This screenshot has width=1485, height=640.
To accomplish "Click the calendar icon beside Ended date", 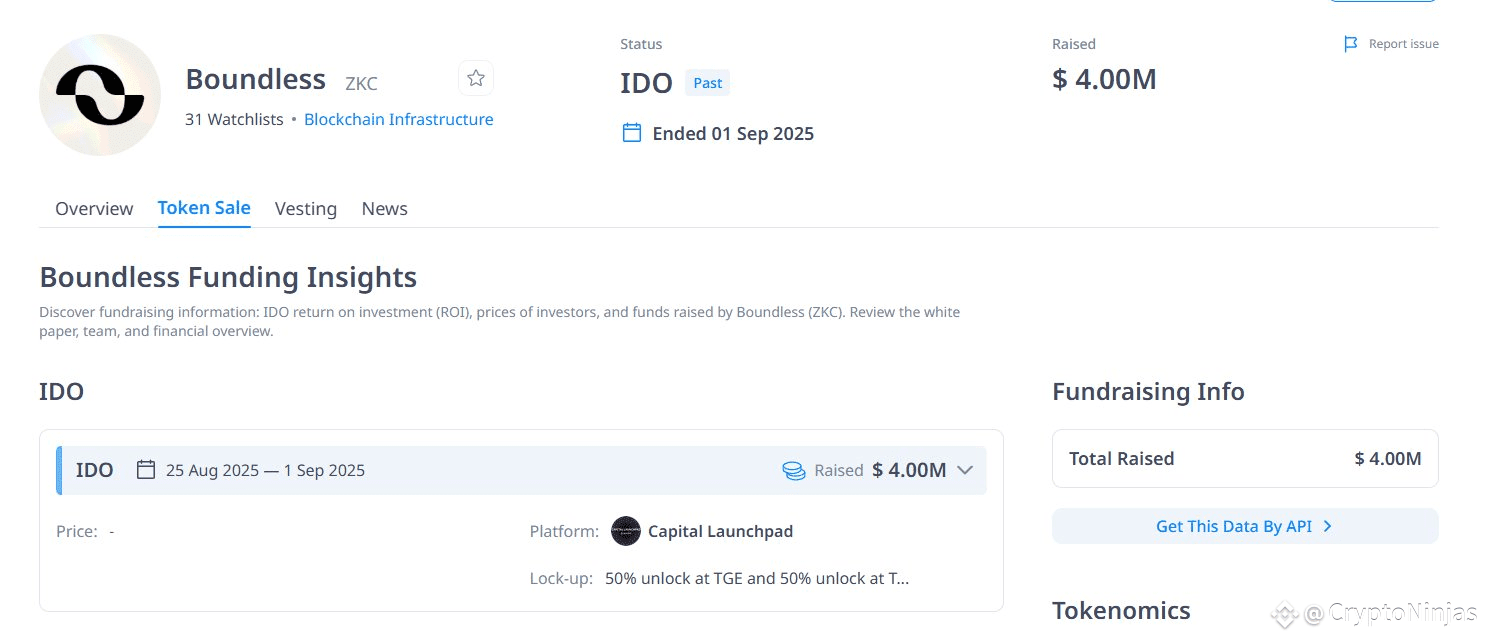I will point(632,133).
